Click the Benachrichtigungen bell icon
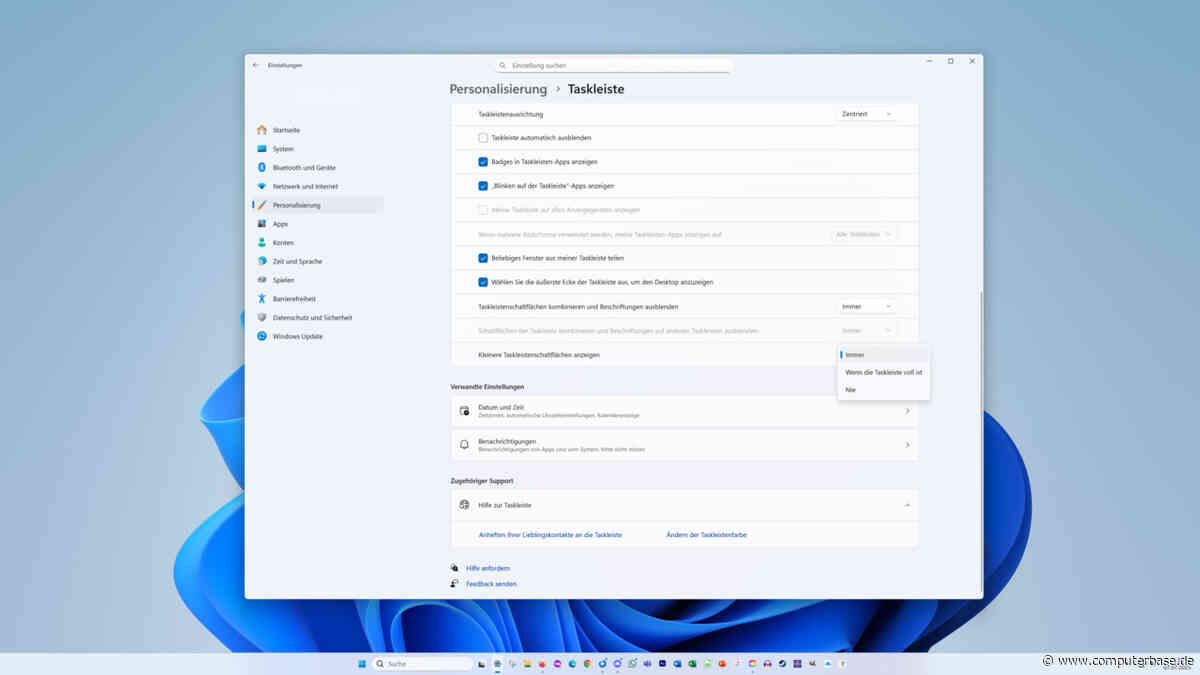Viewport: 1200px width, 675px height. coord(464,445)
